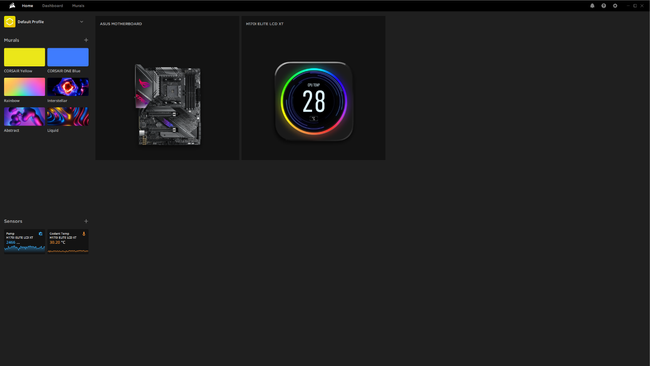
Task: Select the CORSAIR Yellow mural swatch
Action: (24, 57)
